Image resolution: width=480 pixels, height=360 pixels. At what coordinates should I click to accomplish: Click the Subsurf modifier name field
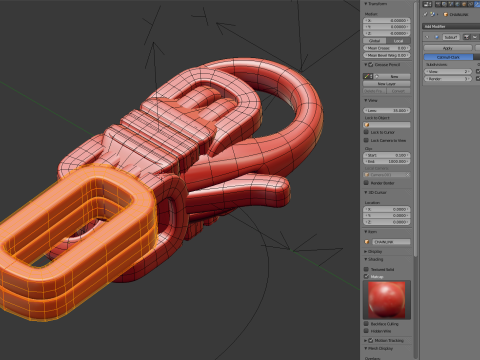click(451, 37)
